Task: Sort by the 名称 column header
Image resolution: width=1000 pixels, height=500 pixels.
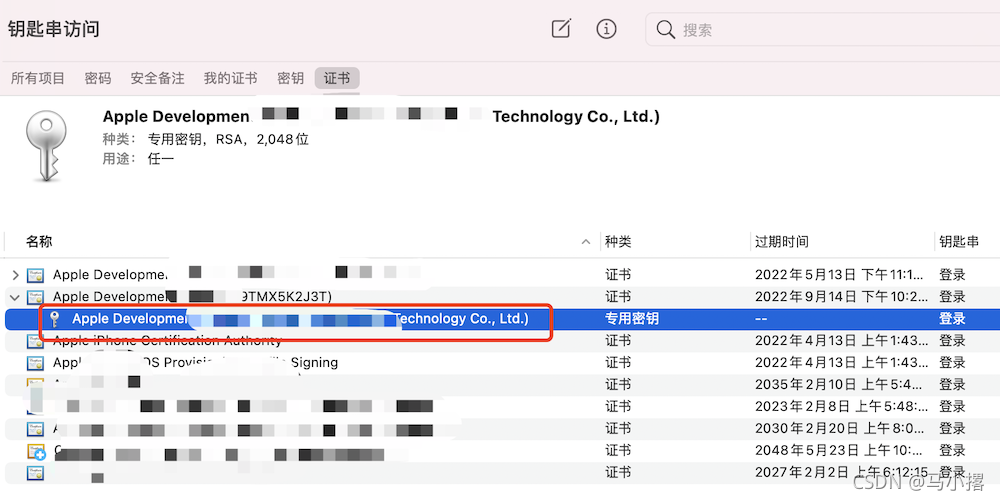Action: point(39,242)
